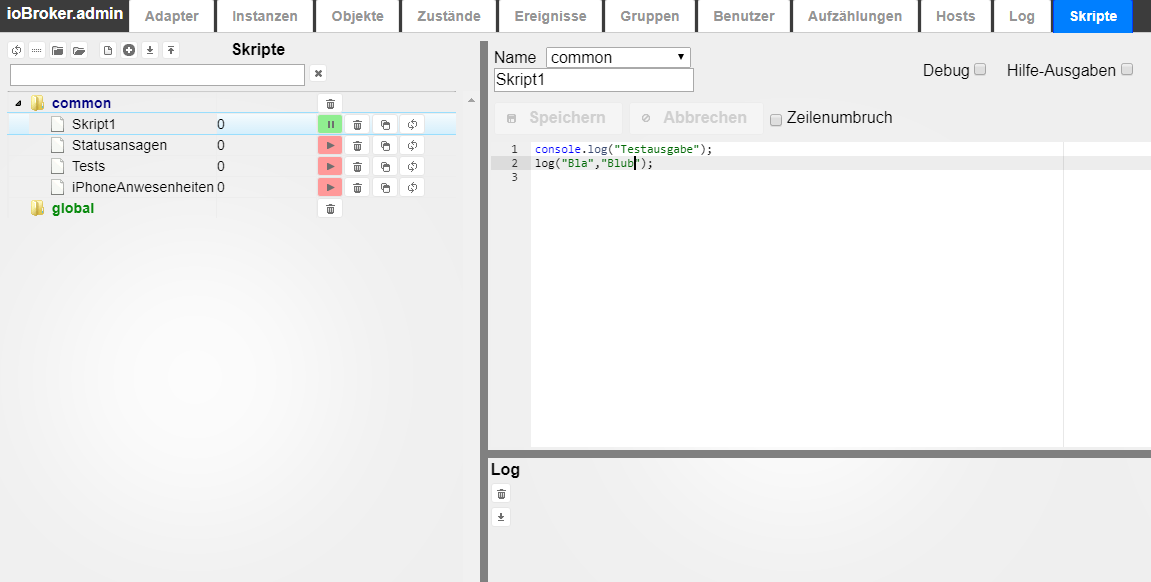Viewport: 1151px width, 582px height.
Task: Click the scroll-up arrow of the script list
Action: 471,100
